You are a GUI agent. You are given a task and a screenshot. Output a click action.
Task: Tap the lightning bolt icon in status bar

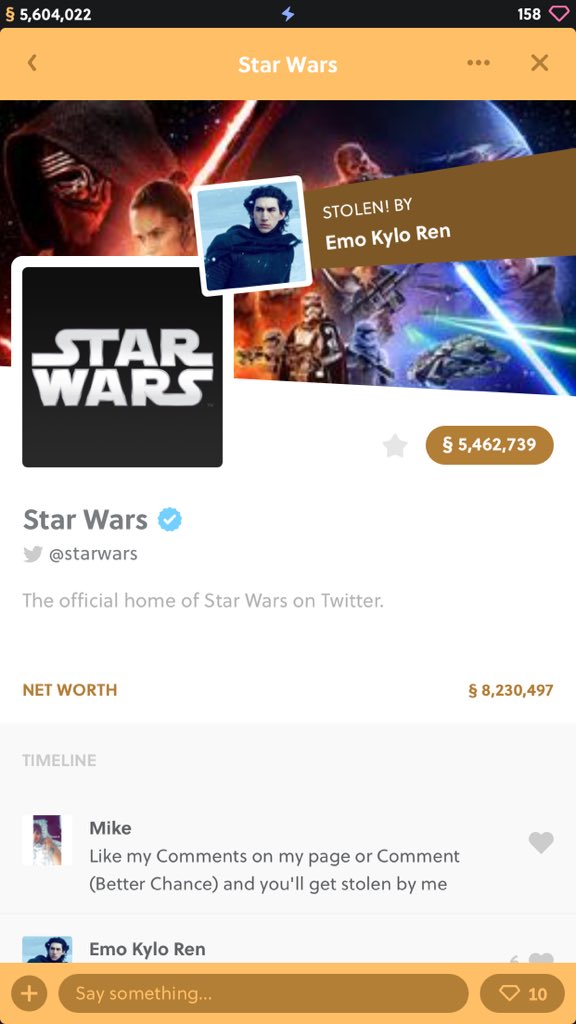pos(288,14)
